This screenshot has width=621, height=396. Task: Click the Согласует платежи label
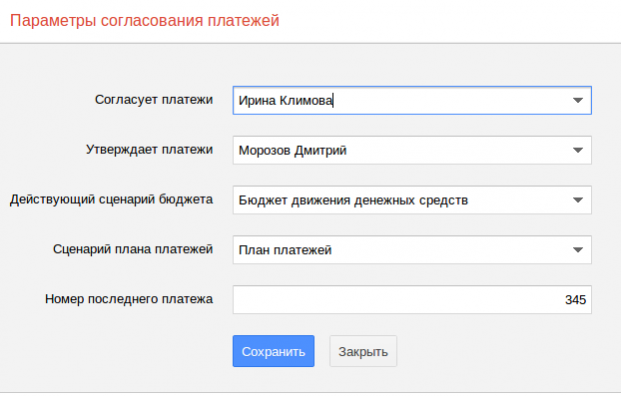pos(154,100)
